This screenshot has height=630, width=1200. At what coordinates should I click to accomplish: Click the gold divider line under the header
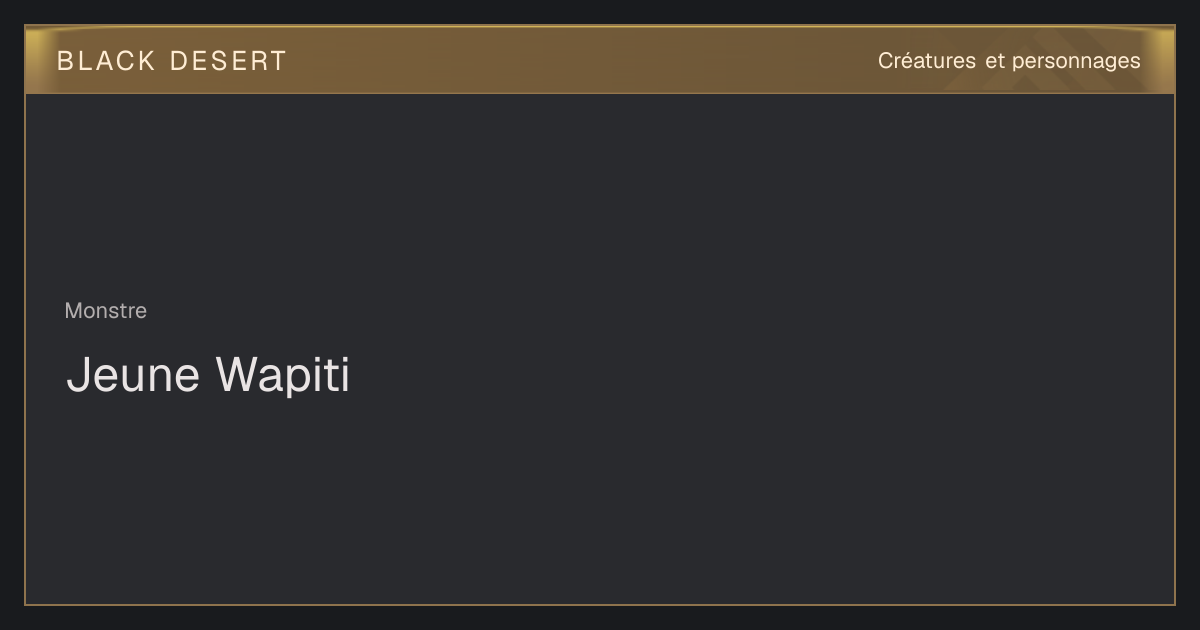(600, 93)
